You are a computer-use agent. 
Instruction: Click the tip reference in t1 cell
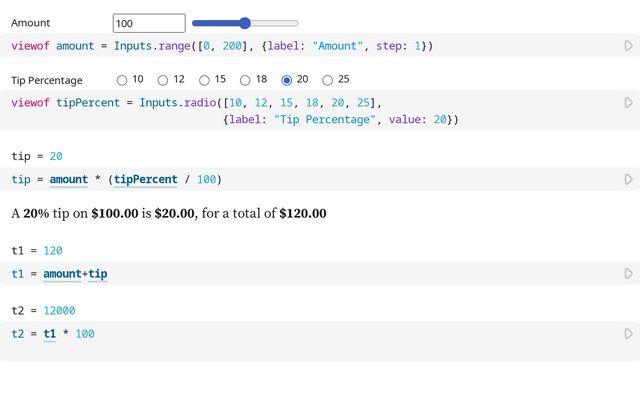pos(98,274)
